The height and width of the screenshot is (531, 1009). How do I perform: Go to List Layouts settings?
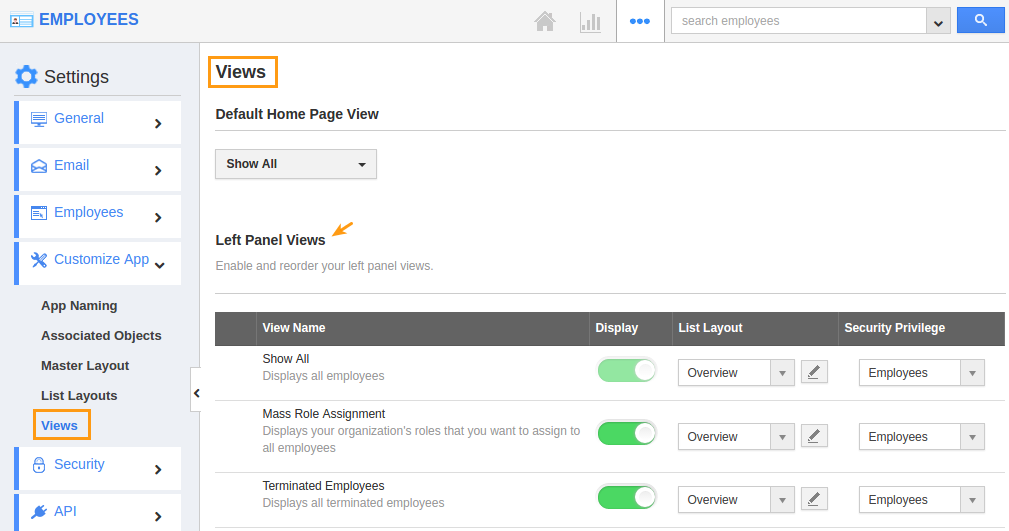click(x=79, y=396)
